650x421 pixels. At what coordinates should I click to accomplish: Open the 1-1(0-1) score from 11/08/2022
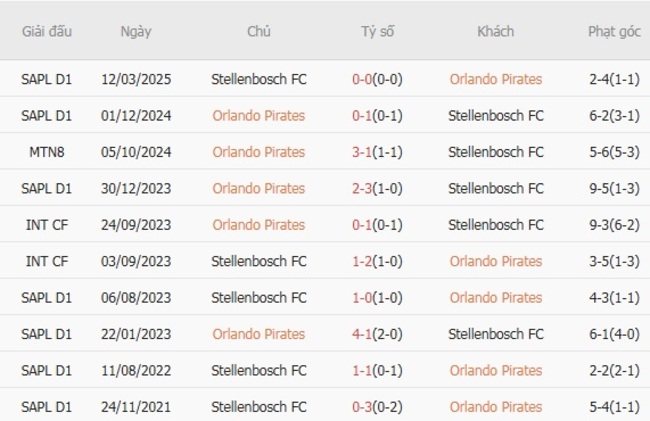pos(378,370)
